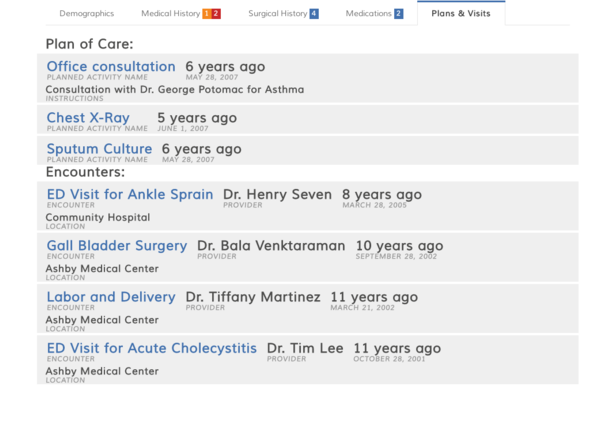Click the Surgical History count badge
The height and width of the screenshot is (424, 615).
314,13
